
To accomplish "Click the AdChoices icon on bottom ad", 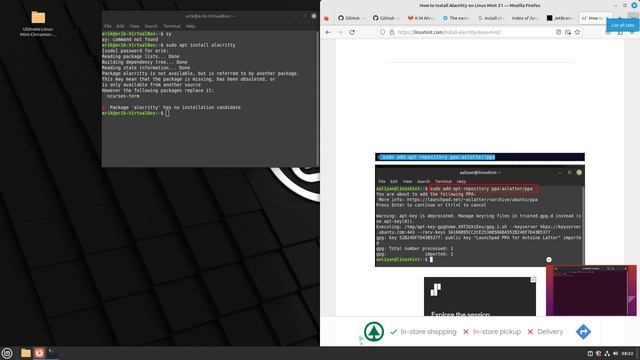I will click(x=361, y=338).
